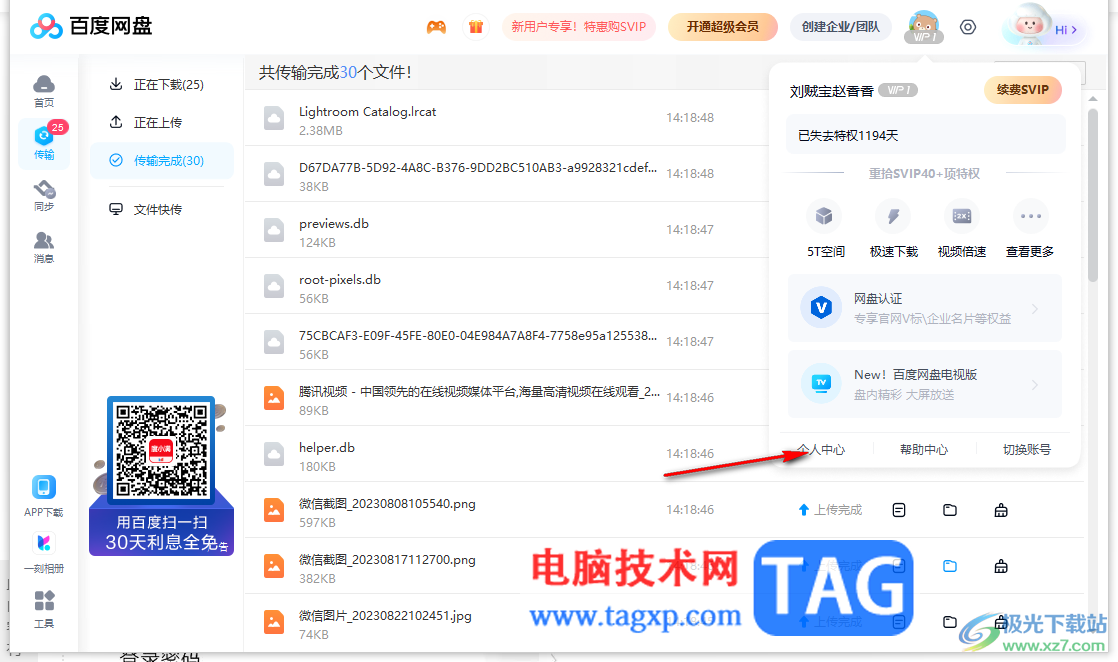Click clear record icon for 微信截图_20230817112700.png row
The image size is (1118, 662).
pyautogui.click(x=1001, y=566)
